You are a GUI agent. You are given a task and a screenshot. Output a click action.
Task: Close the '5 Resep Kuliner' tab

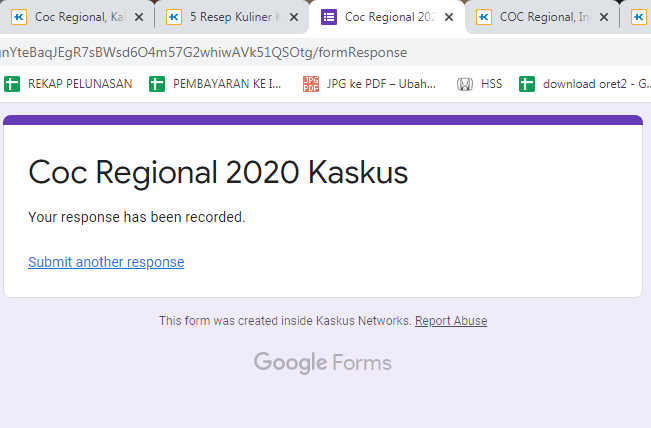294,17
